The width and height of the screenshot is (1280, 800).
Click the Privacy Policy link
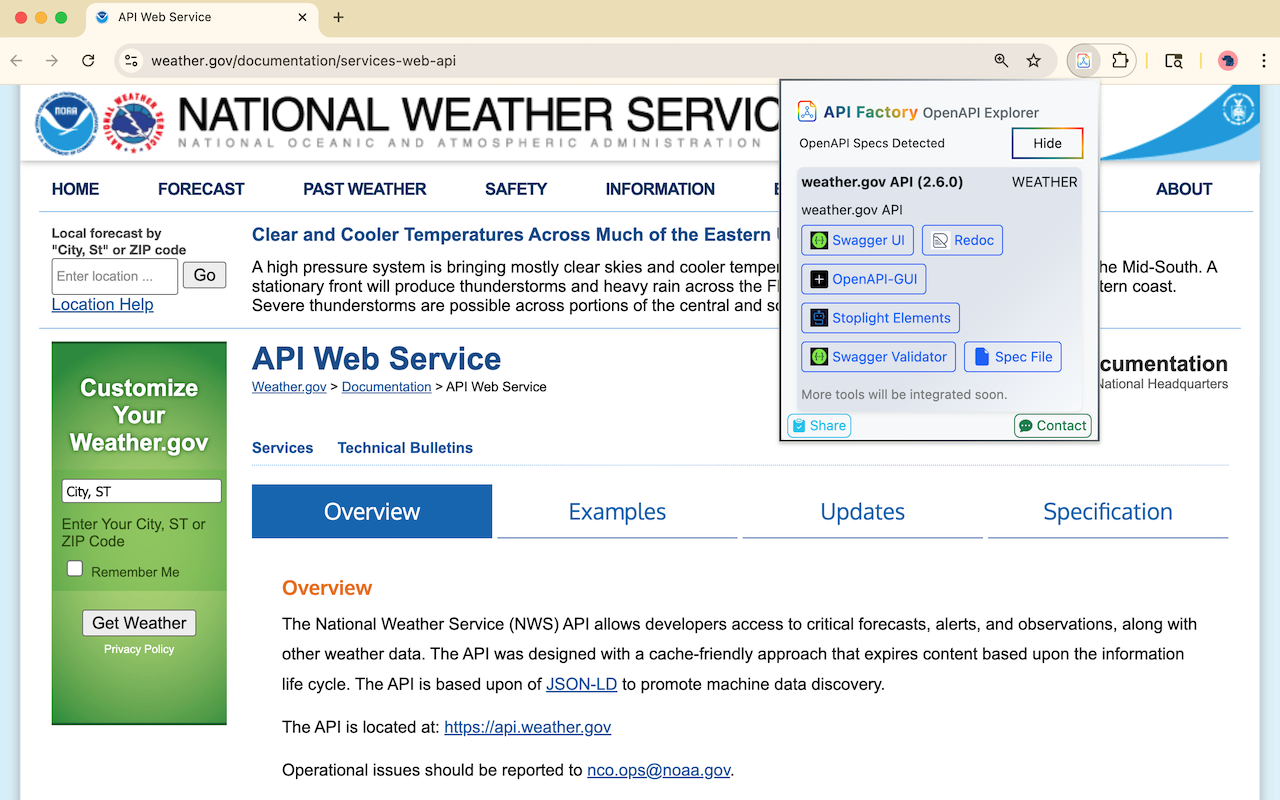139,649
